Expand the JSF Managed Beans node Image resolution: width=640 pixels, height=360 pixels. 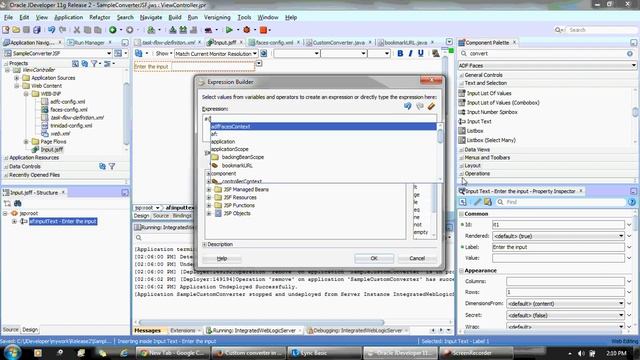[x=209, y=189]
